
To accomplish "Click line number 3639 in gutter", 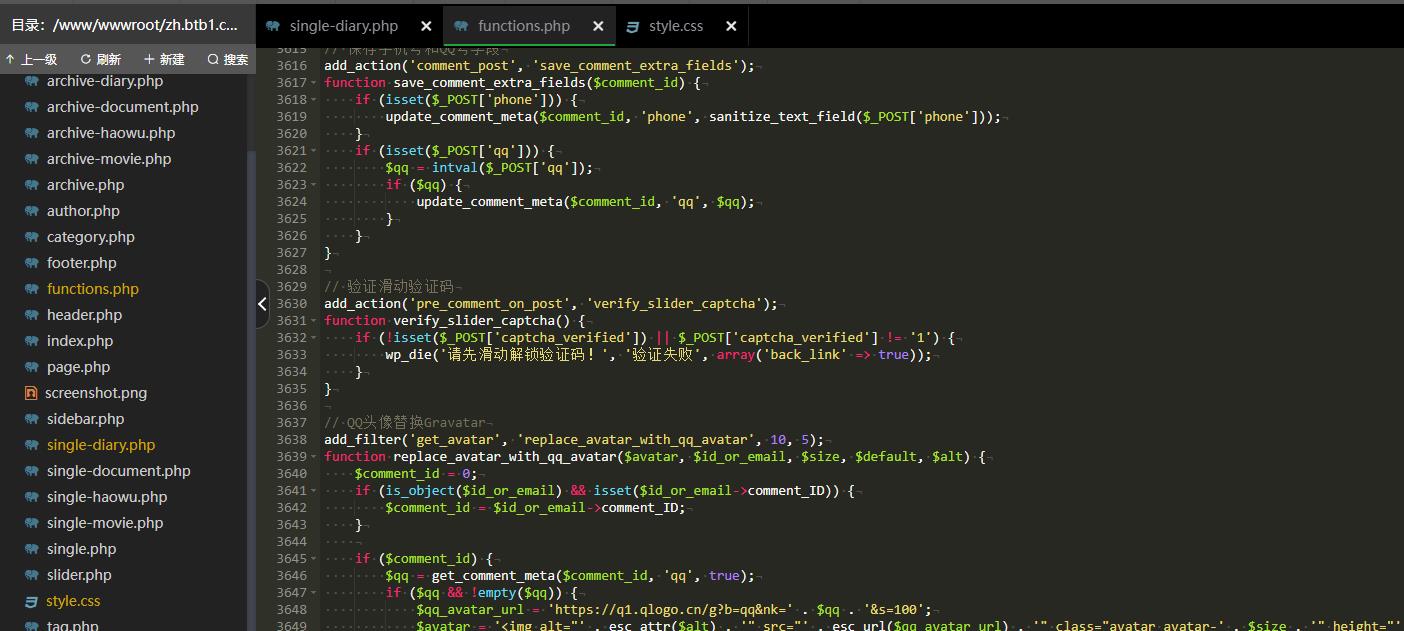I will click(x=291, y=456).
